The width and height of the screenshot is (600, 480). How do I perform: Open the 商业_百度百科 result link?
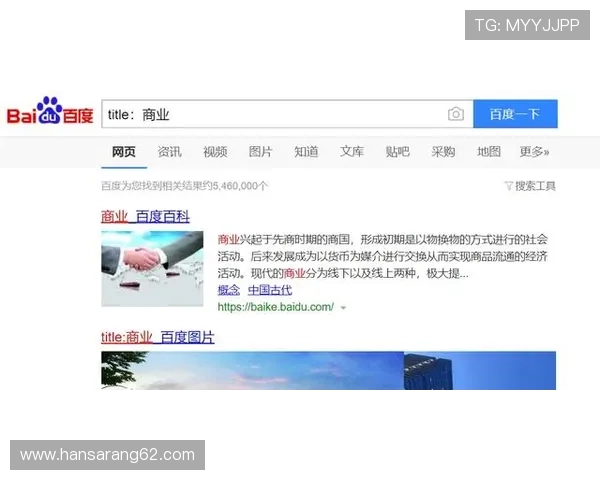click(145, 217)
